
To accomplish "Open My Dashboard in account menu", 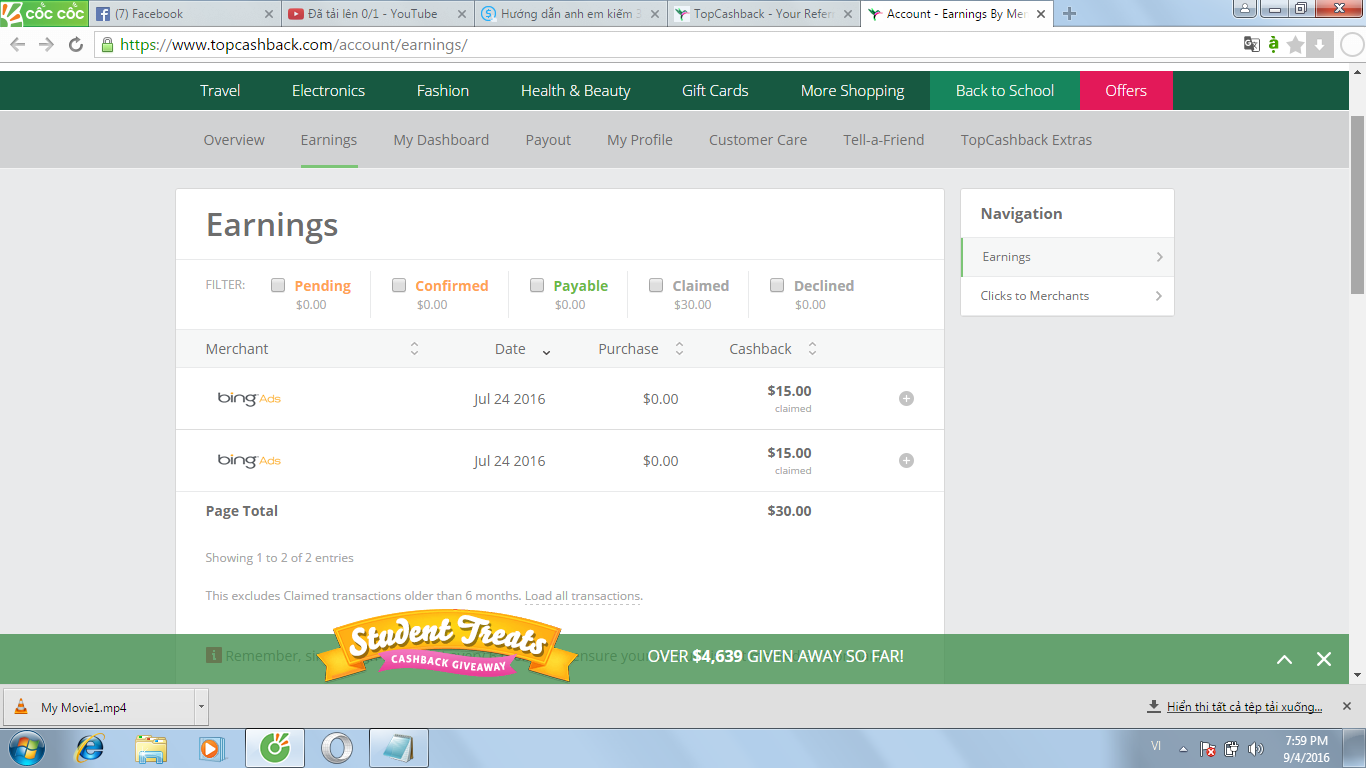I will (x=441, y=140).
